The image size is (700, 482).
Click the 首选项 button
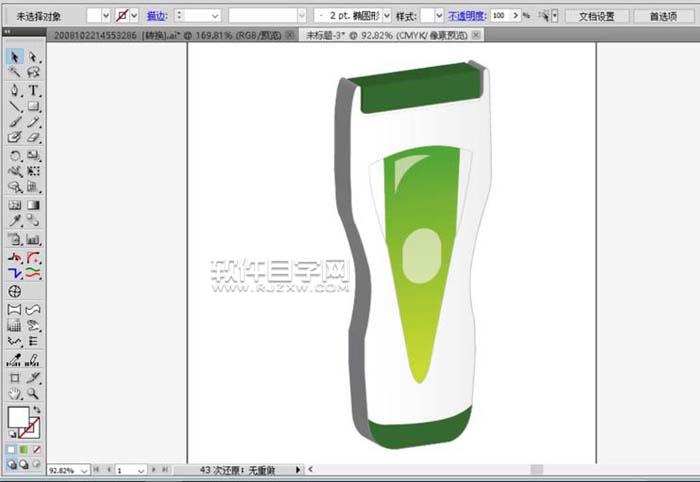click(x=662, y=16)
